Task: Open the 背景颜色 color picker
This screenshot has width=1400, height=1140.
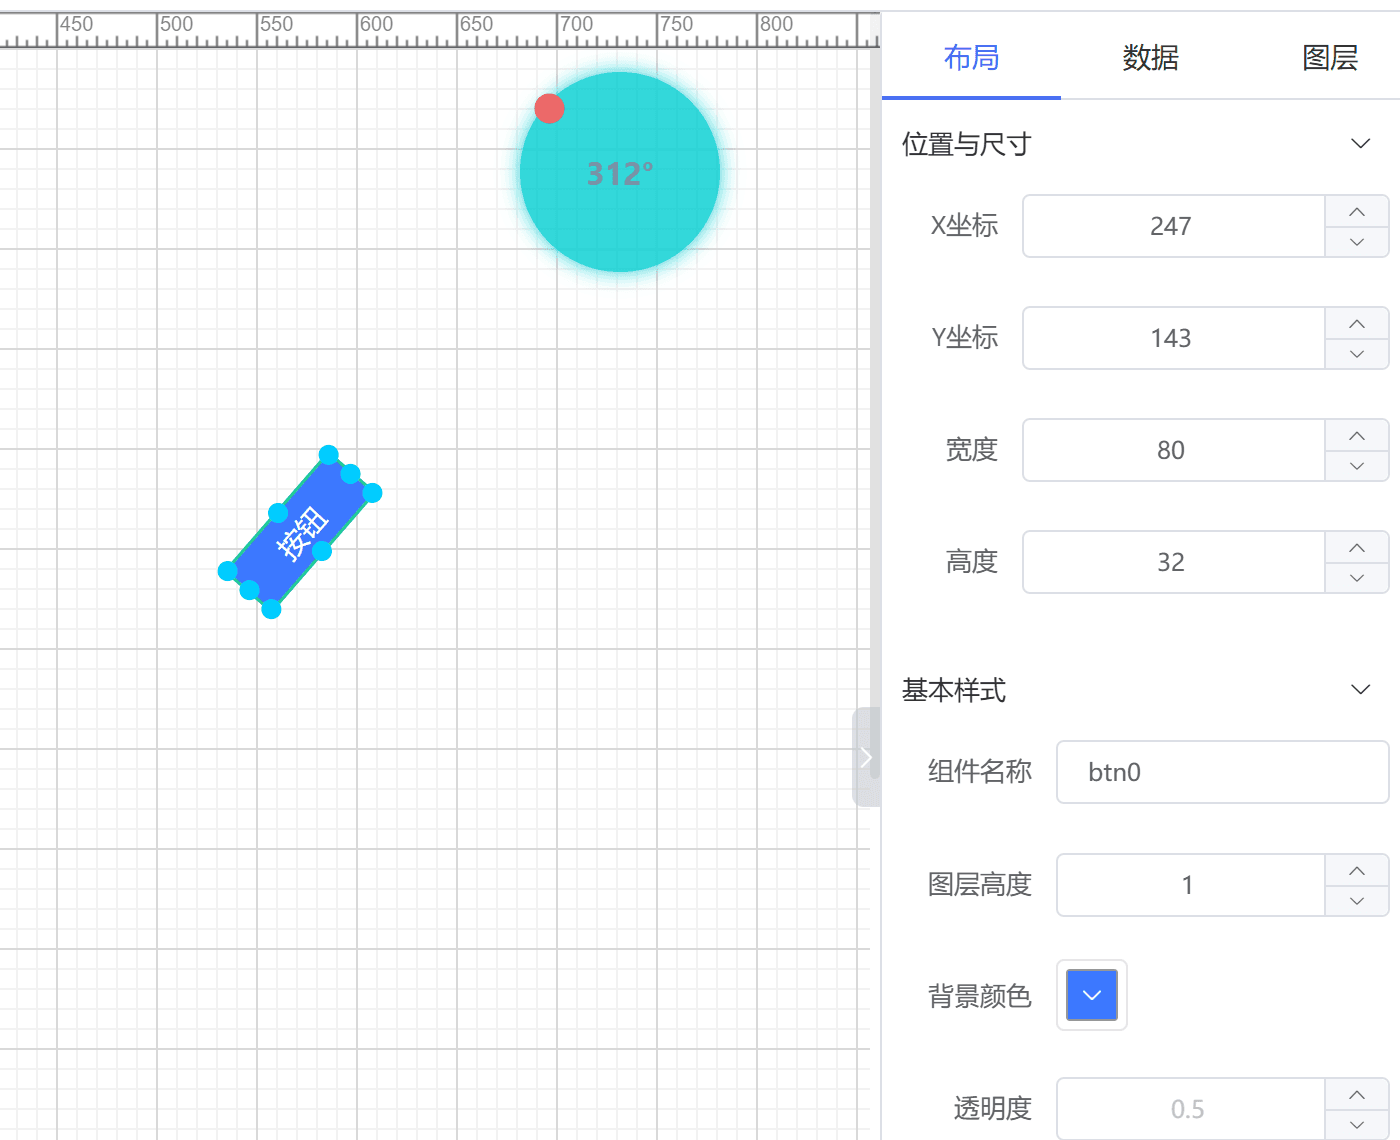Action: coord(1092,995)
